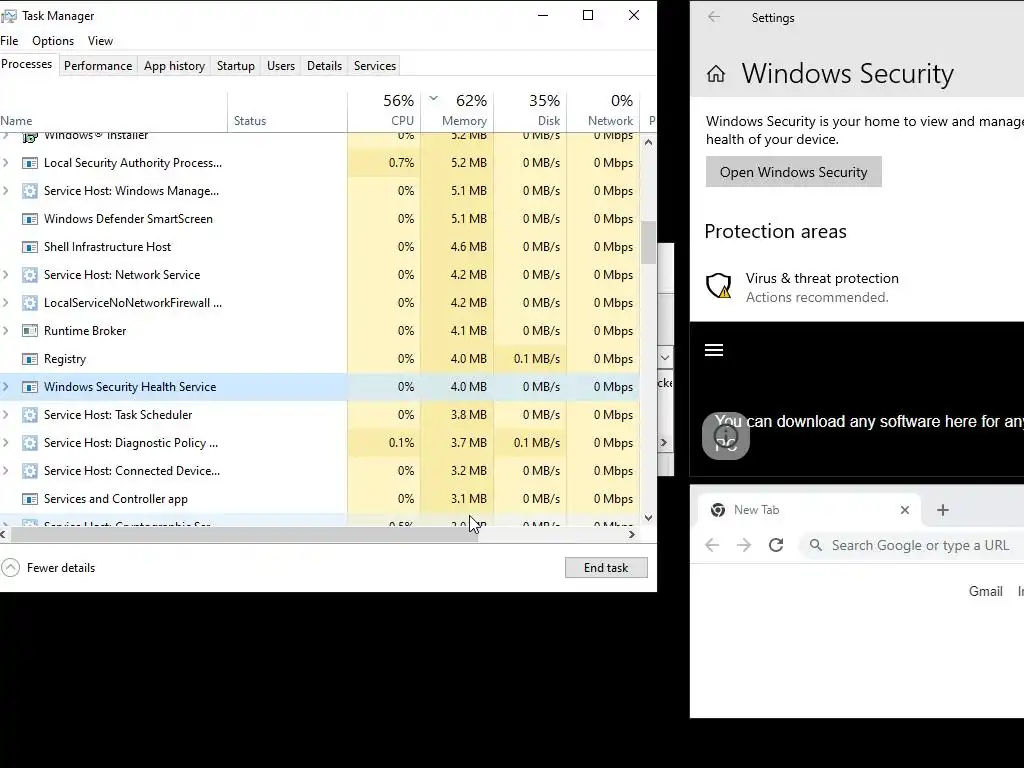Click the Service Host: Connected Device gear icon
The width and height of the screenshot is (1024, 768).
29,471
